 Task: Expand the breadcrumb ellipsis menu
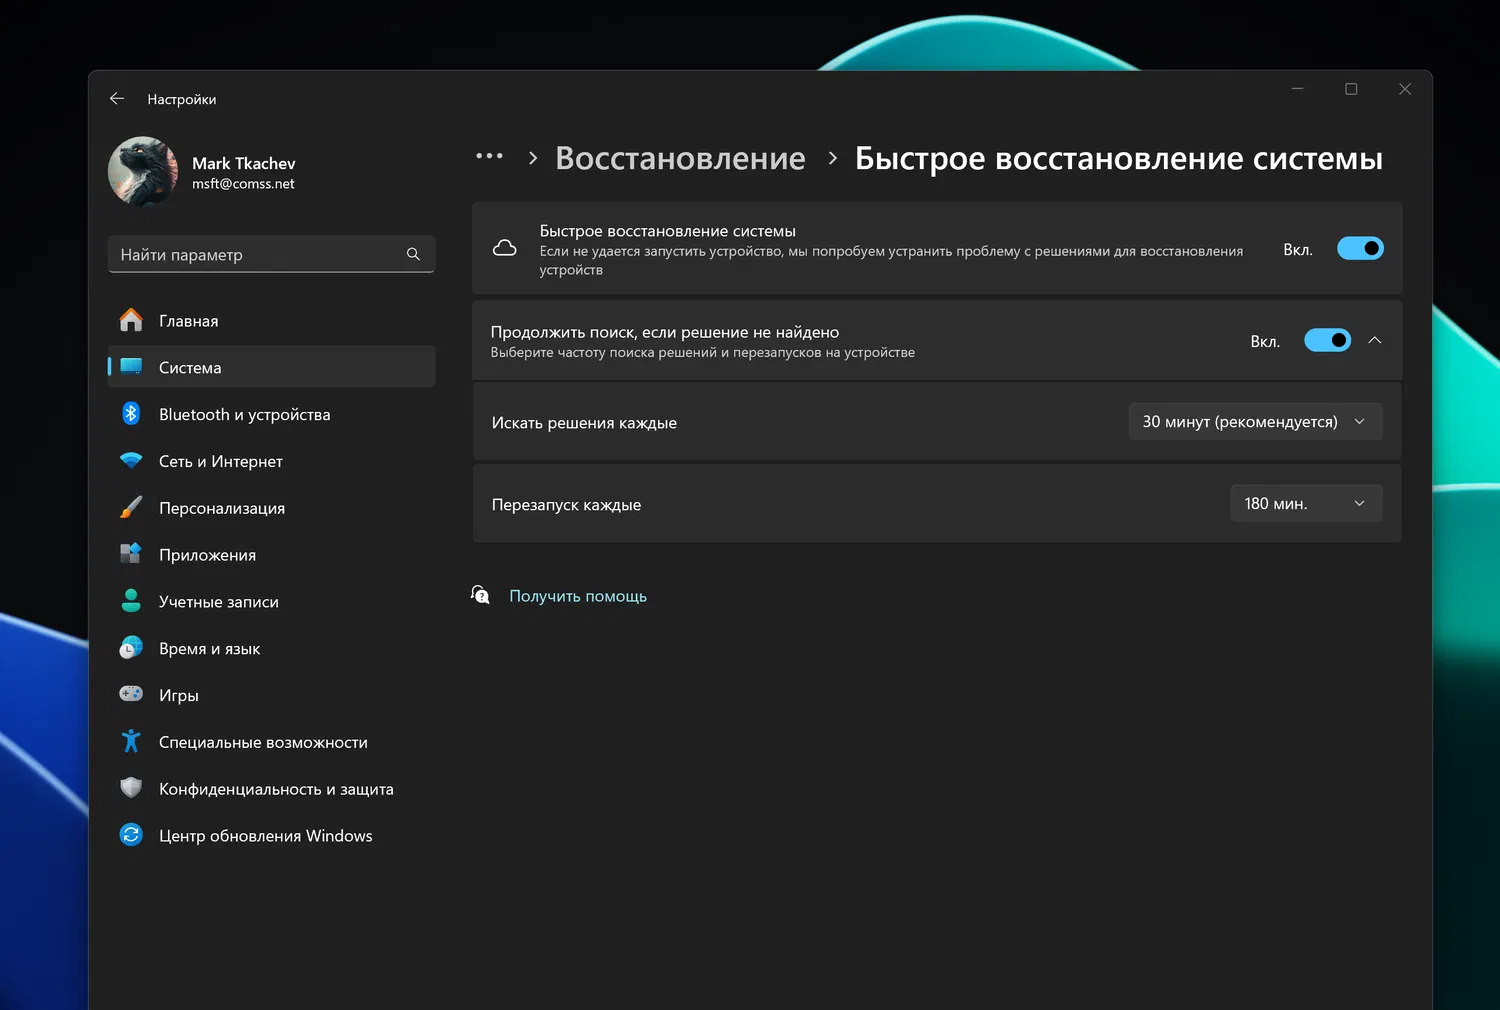pyautogui.click(x=489, y=156)
